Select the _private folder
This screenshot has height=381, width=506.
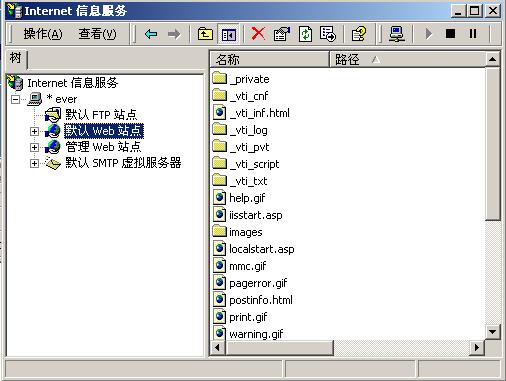(249, 79)
